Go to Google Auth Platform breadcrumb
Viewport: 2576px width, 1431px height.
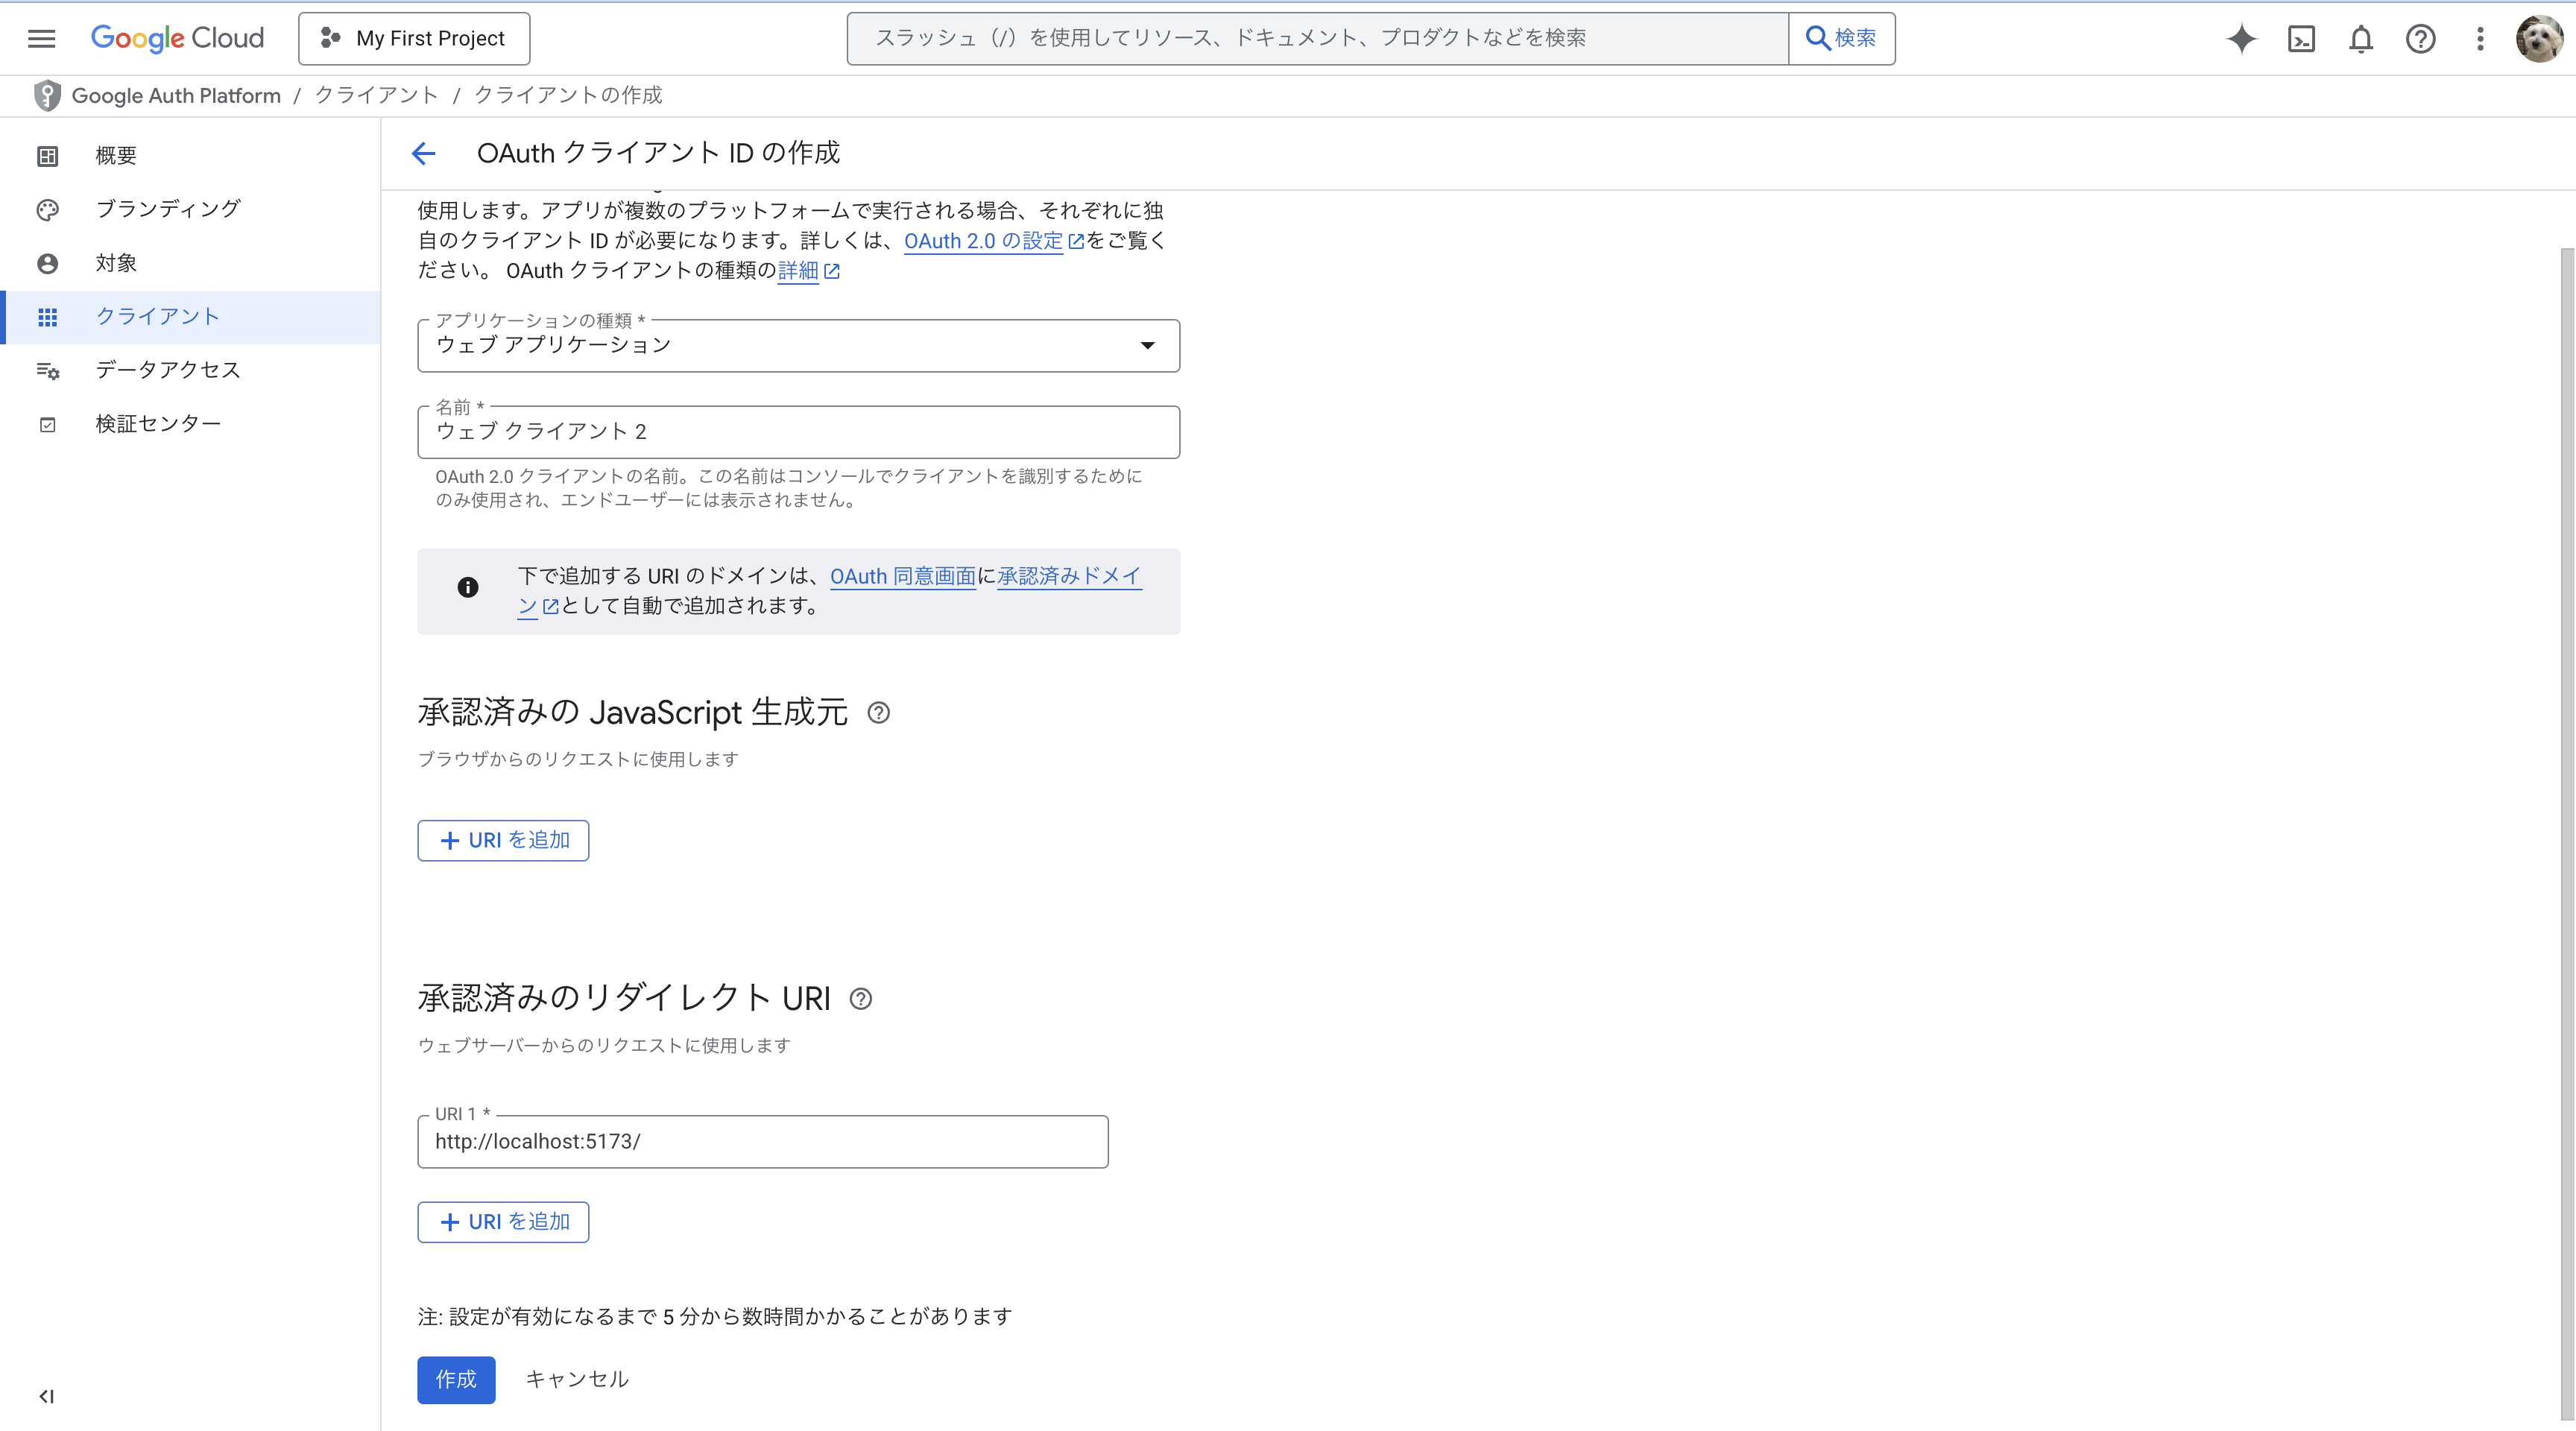(176, 95)
